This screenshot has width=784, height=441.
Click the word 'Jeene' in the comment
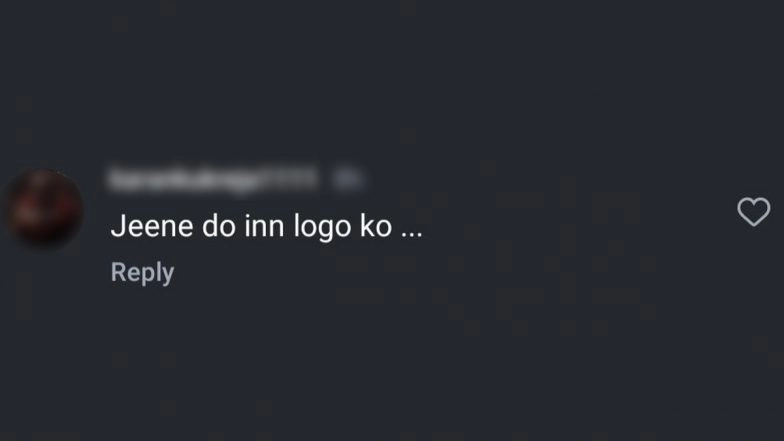coord(152,226)
